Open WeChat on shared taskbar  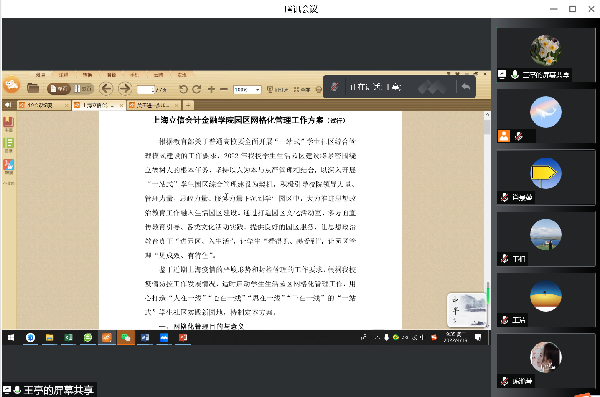click(x=126, y=337)
